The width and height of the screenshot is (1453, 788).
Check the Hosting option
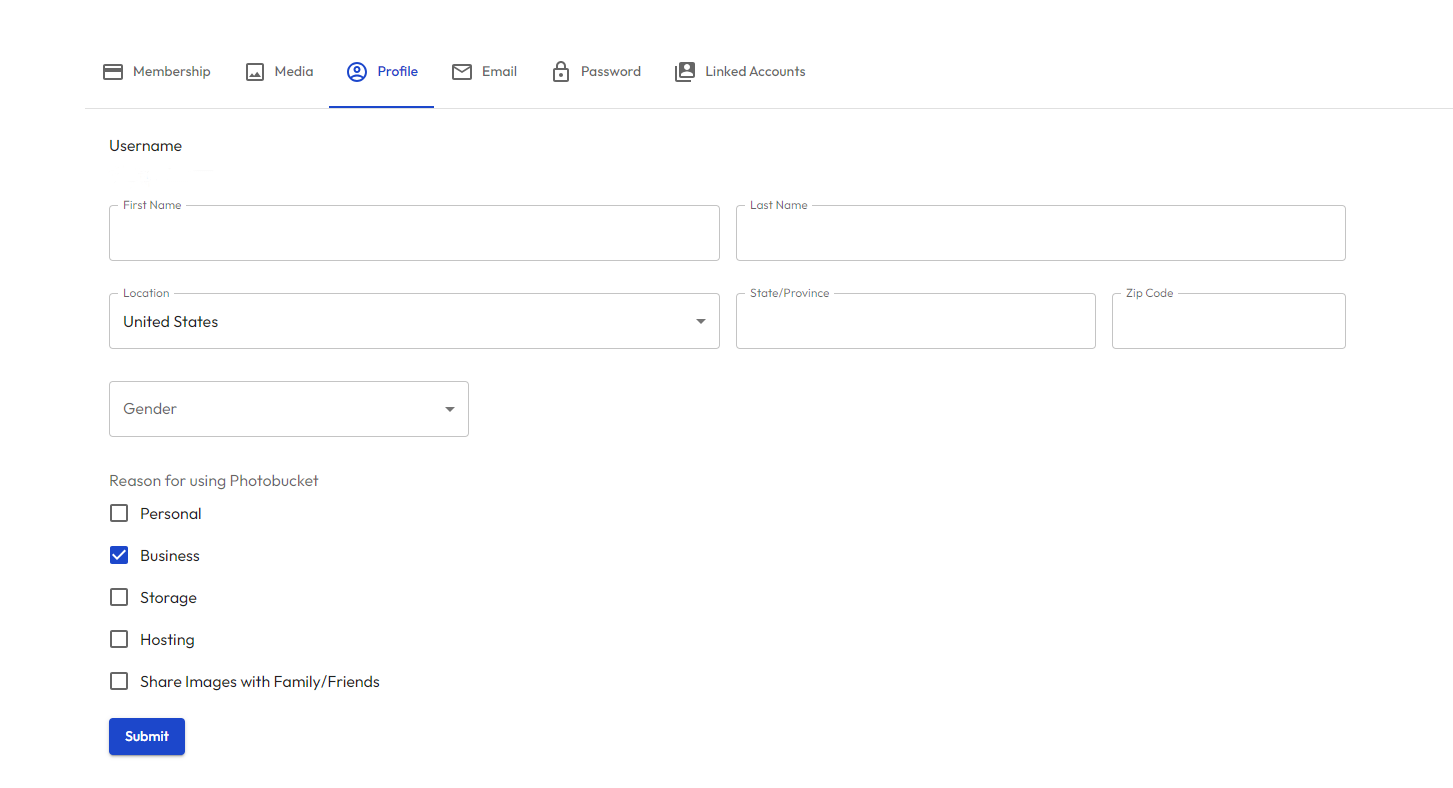click(119, 640)
